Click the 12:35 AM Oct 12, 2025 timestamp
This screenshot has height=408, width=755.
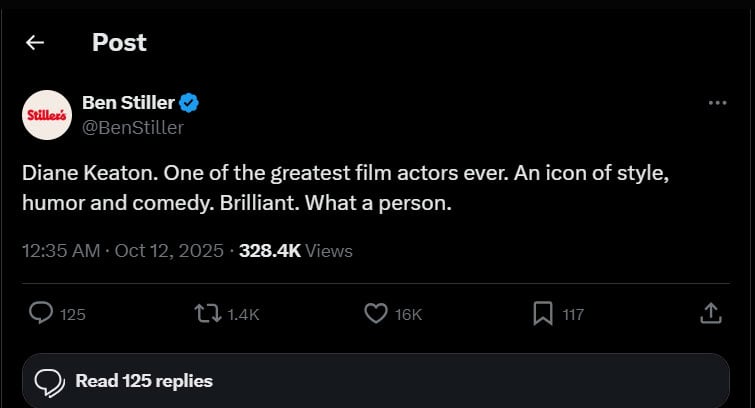click(124, 250)
